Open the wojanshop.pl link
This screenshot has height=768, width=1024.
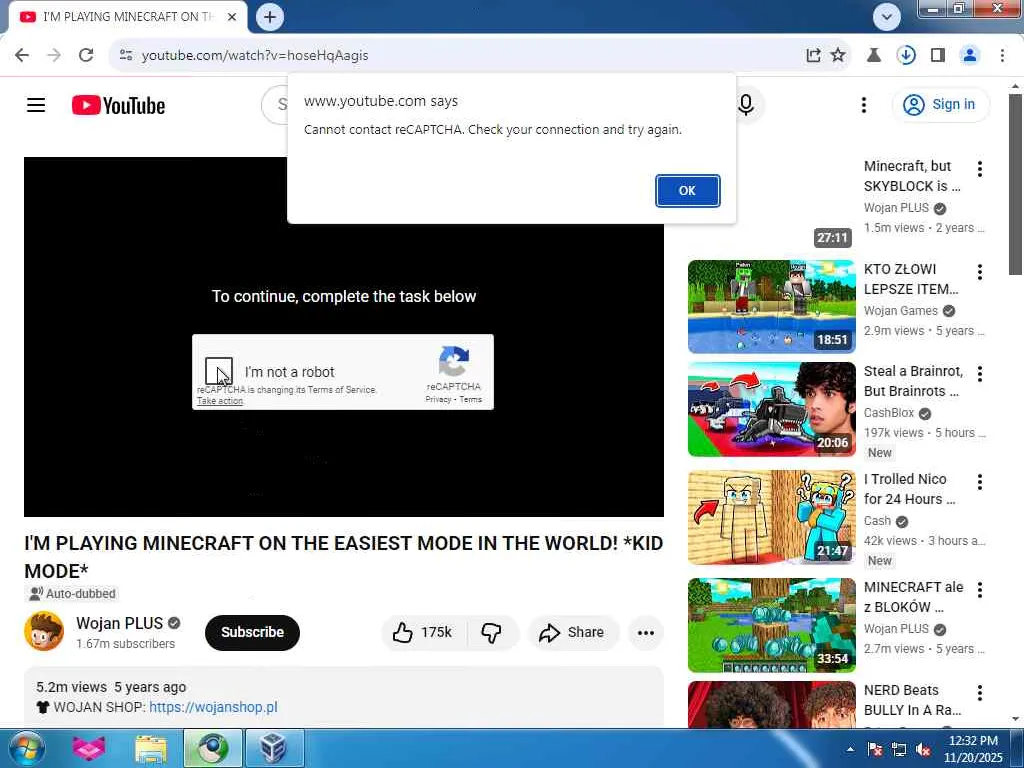[x=213, y=707]
